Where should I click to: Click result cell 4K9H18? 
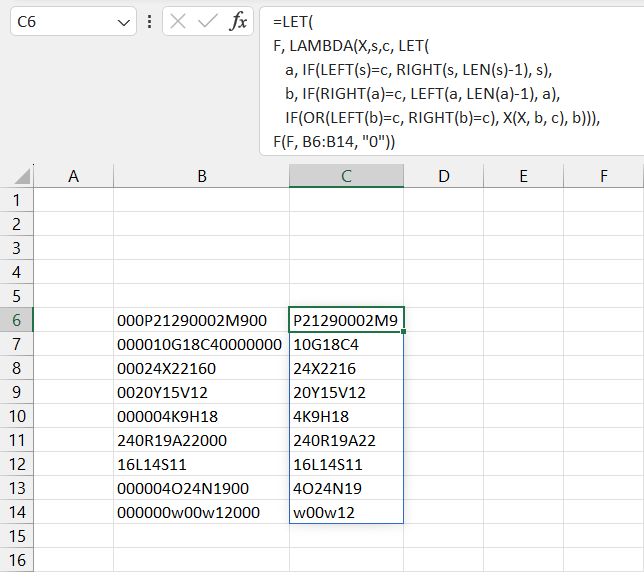(346, 416)
